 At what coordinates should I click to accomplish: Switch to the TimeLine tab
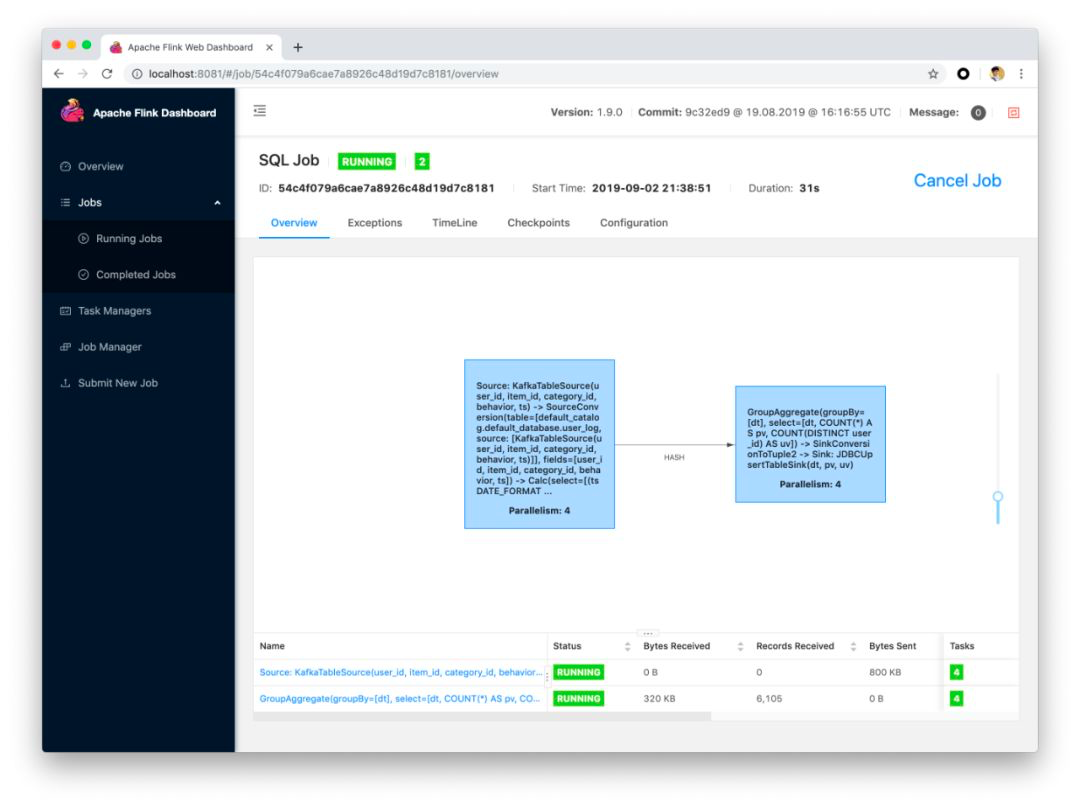[x=455, y=222]
